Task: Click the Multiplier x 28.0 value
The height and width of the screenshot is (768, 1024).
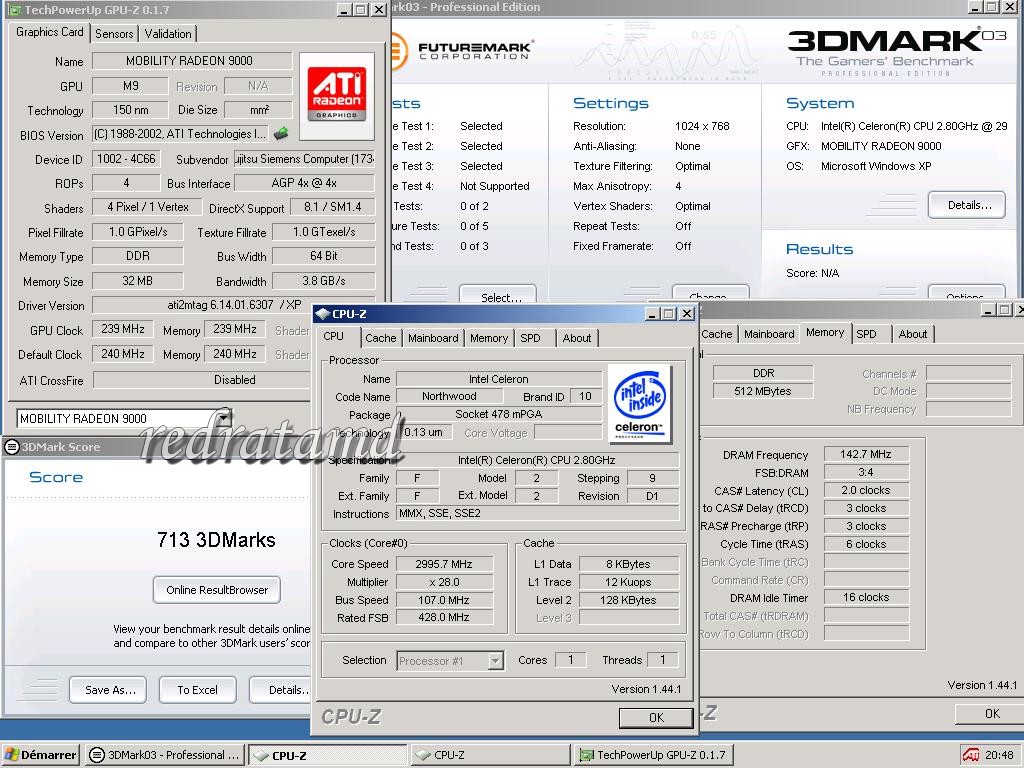Action: click(444, 582)
